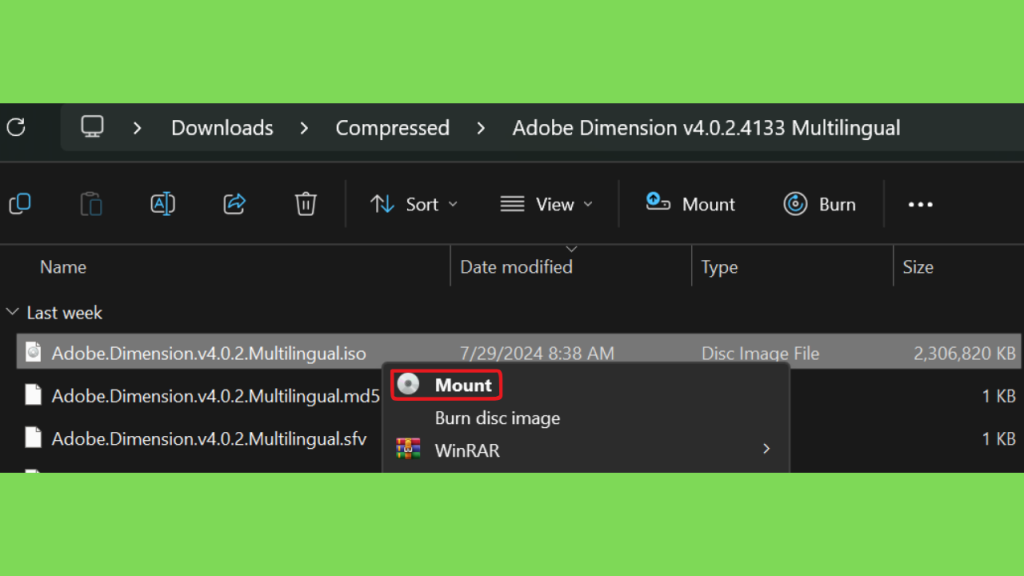Screen dimensions: 1024x576
Task: Copy the selected file using toolbar icon
Action: [20, 204]
